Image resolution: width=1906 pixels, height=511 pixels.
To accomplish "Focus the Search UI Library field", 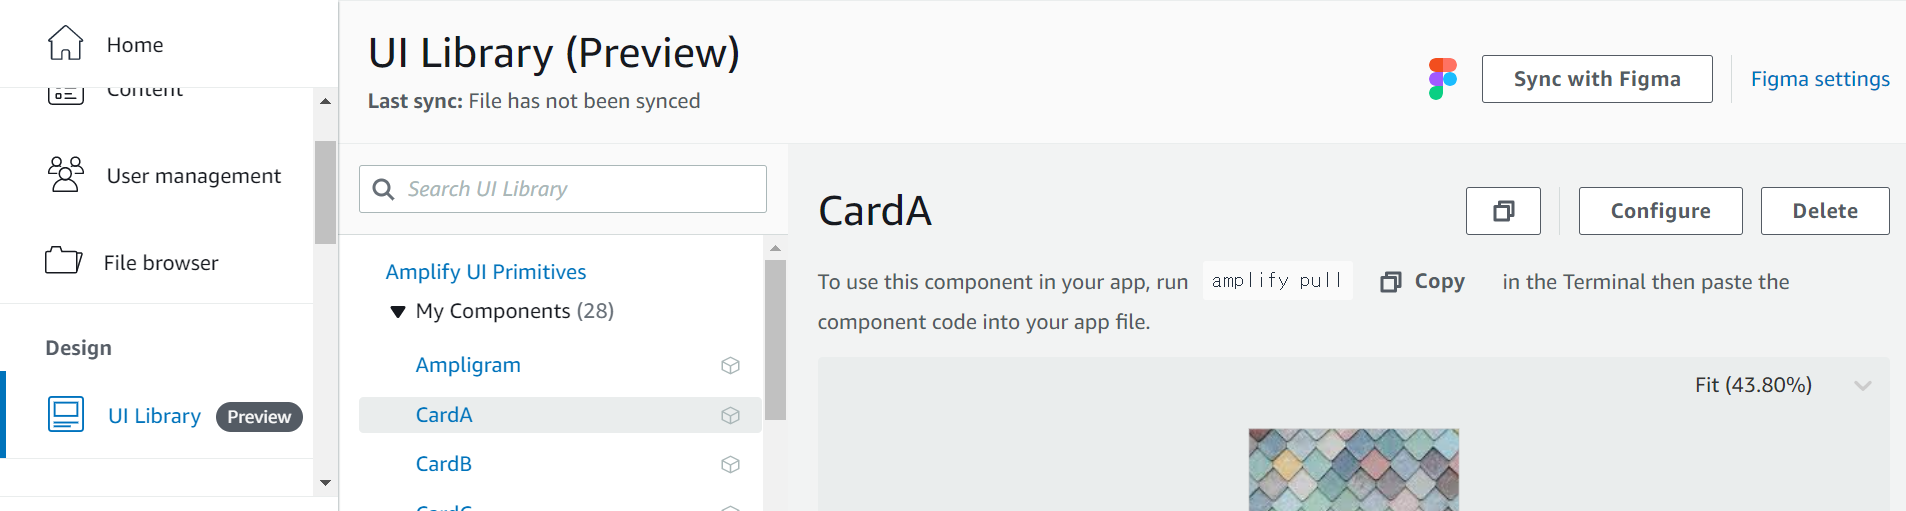I will (563, 189).
